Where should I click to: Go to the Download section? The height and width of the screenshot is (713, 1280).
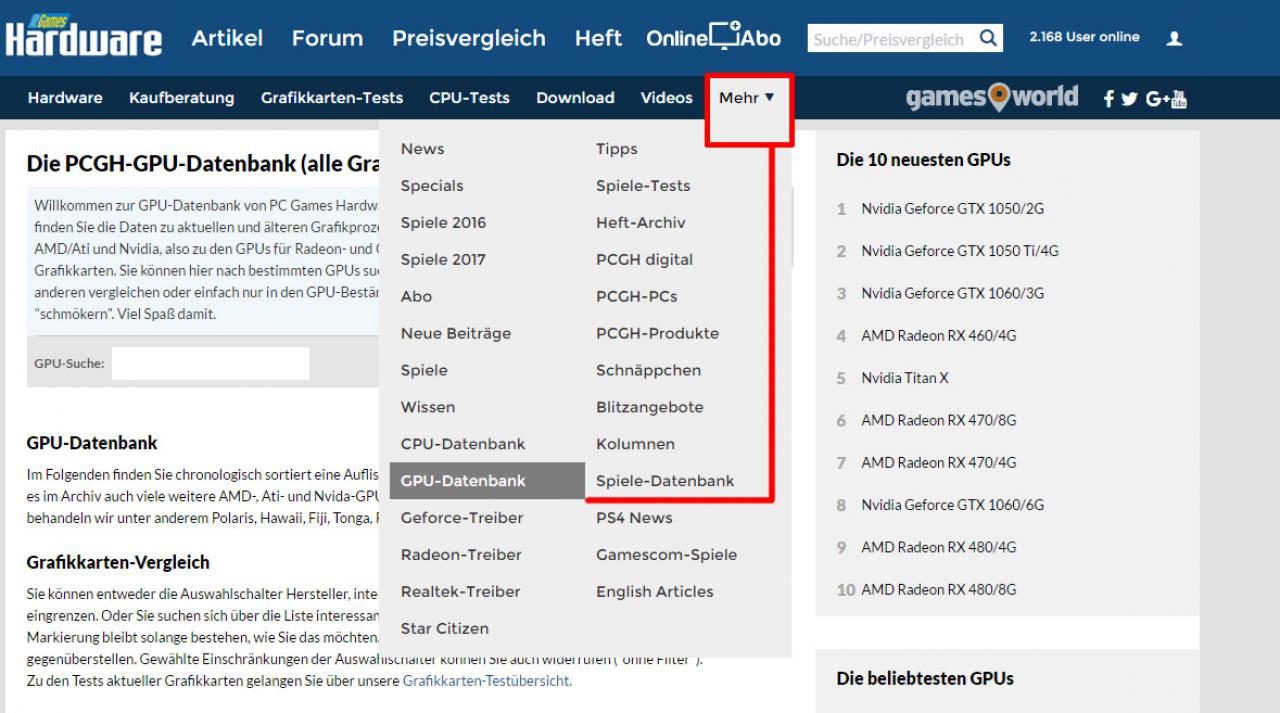[575, 97]
